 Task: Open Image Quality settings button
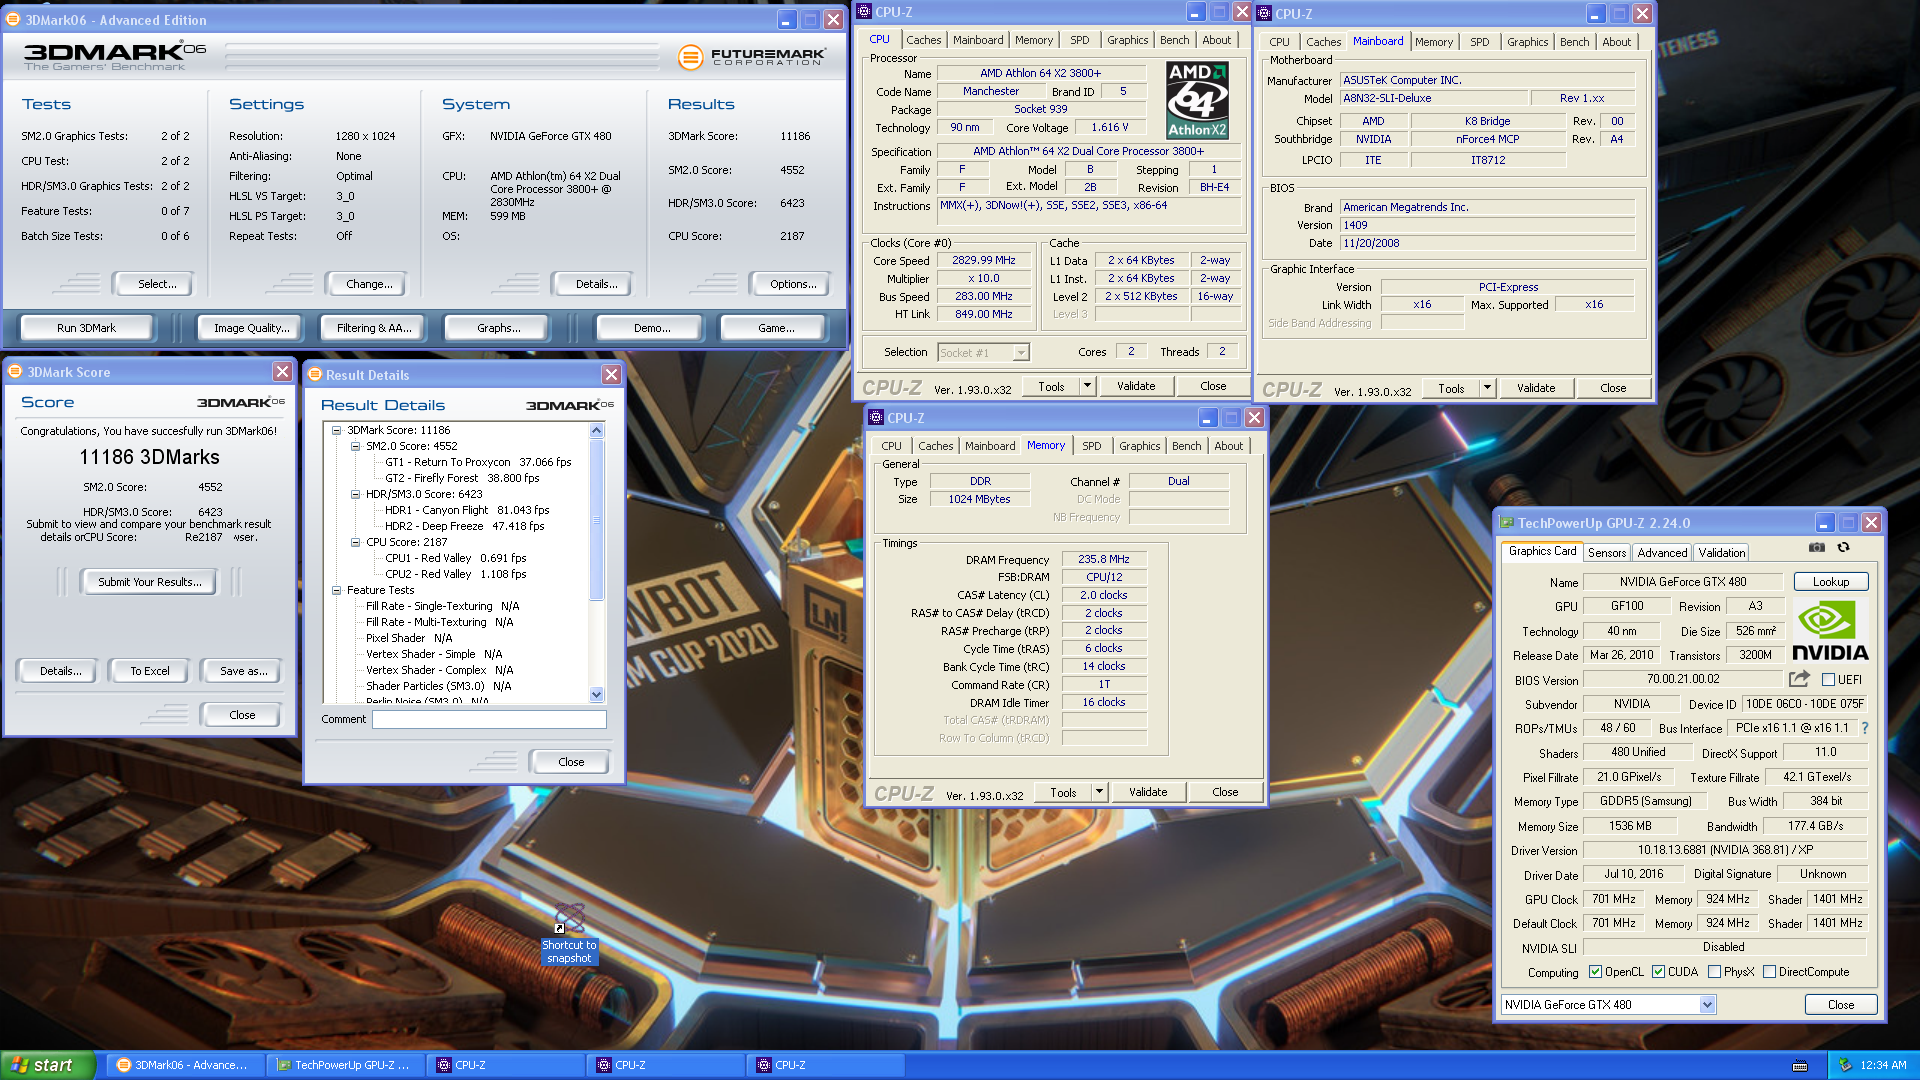tap(251, 328)
